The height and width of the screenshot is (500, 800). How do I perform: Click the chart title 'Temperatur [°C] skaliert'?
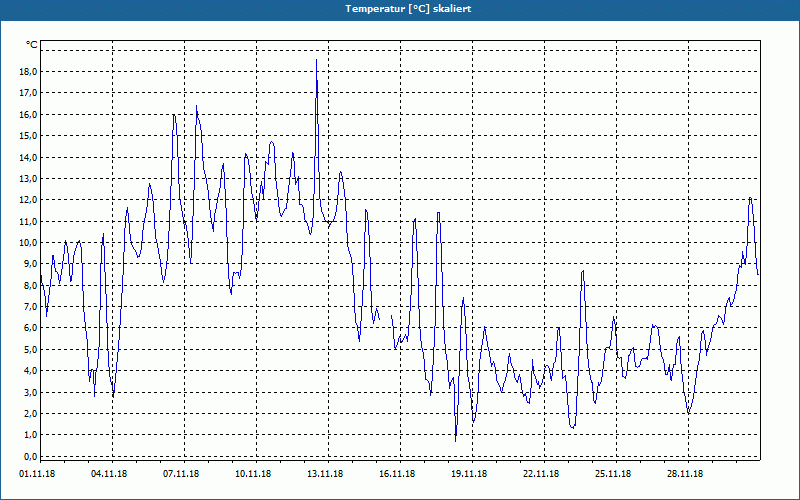tap(408, 9)
